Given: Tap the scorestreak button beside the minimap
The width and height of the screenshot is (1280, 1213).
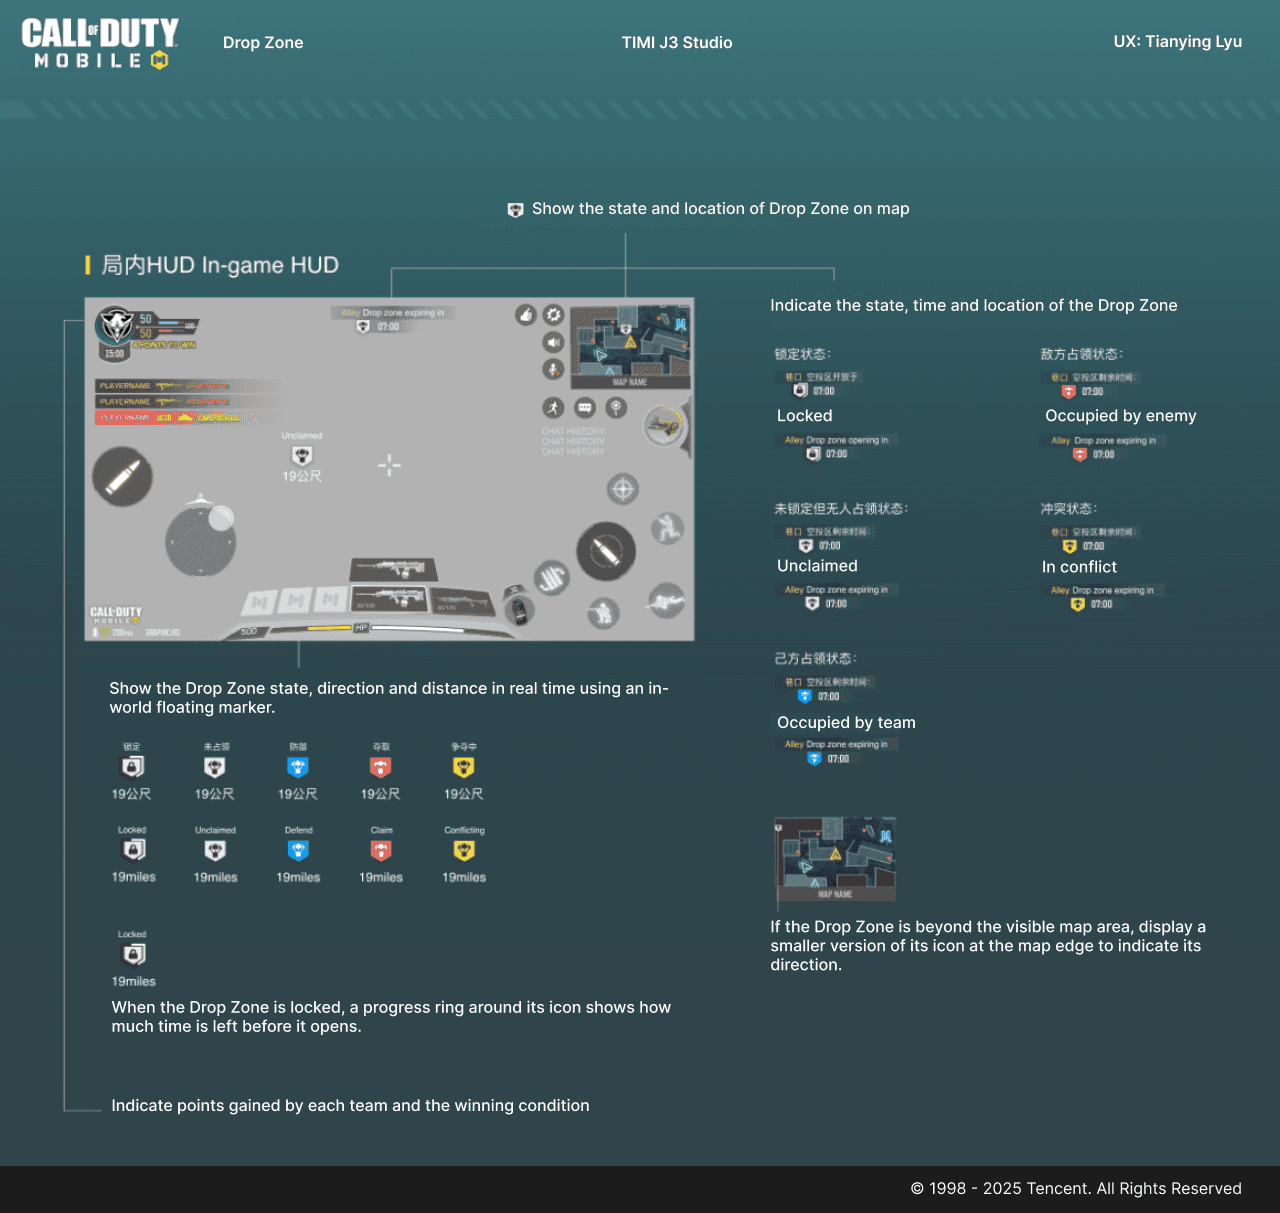Looking at the screenshot, I should coord(663,426).
